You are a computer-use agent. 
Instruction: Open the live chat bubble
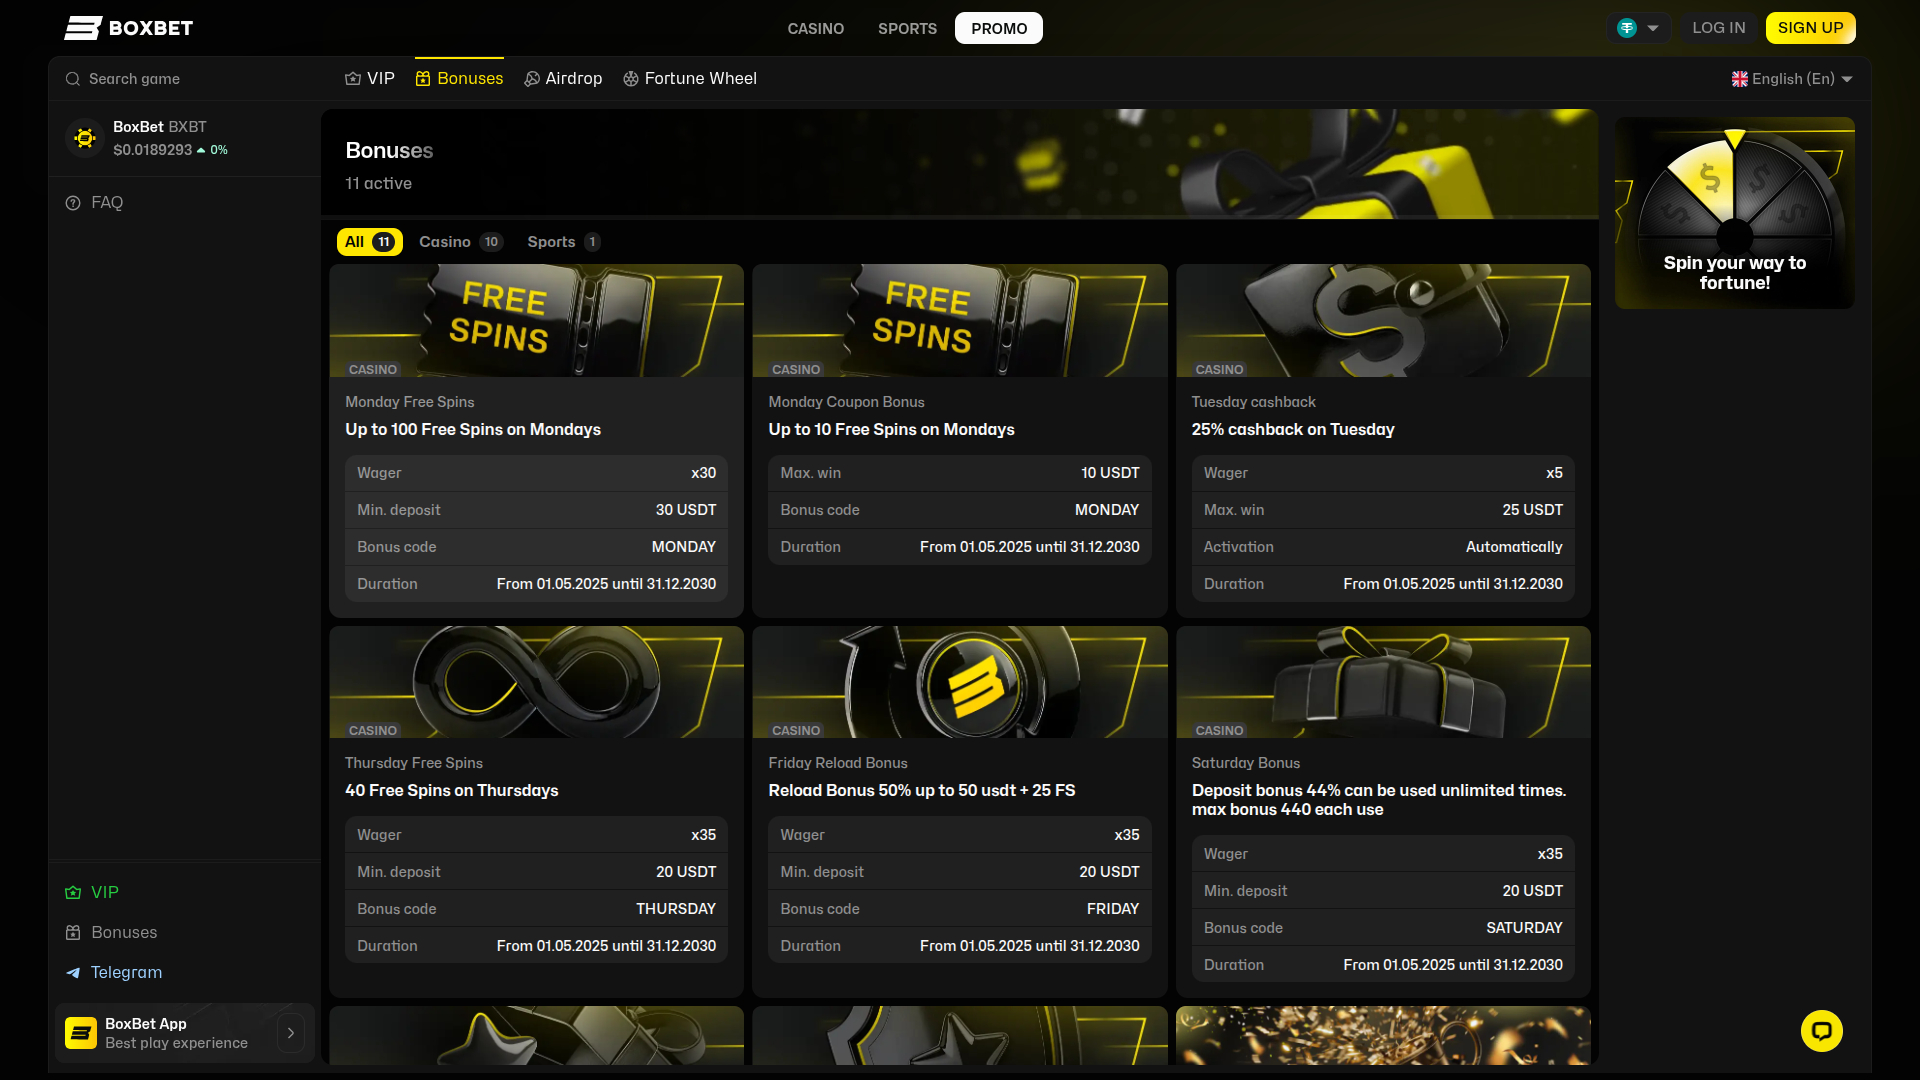[1822, 1030]
